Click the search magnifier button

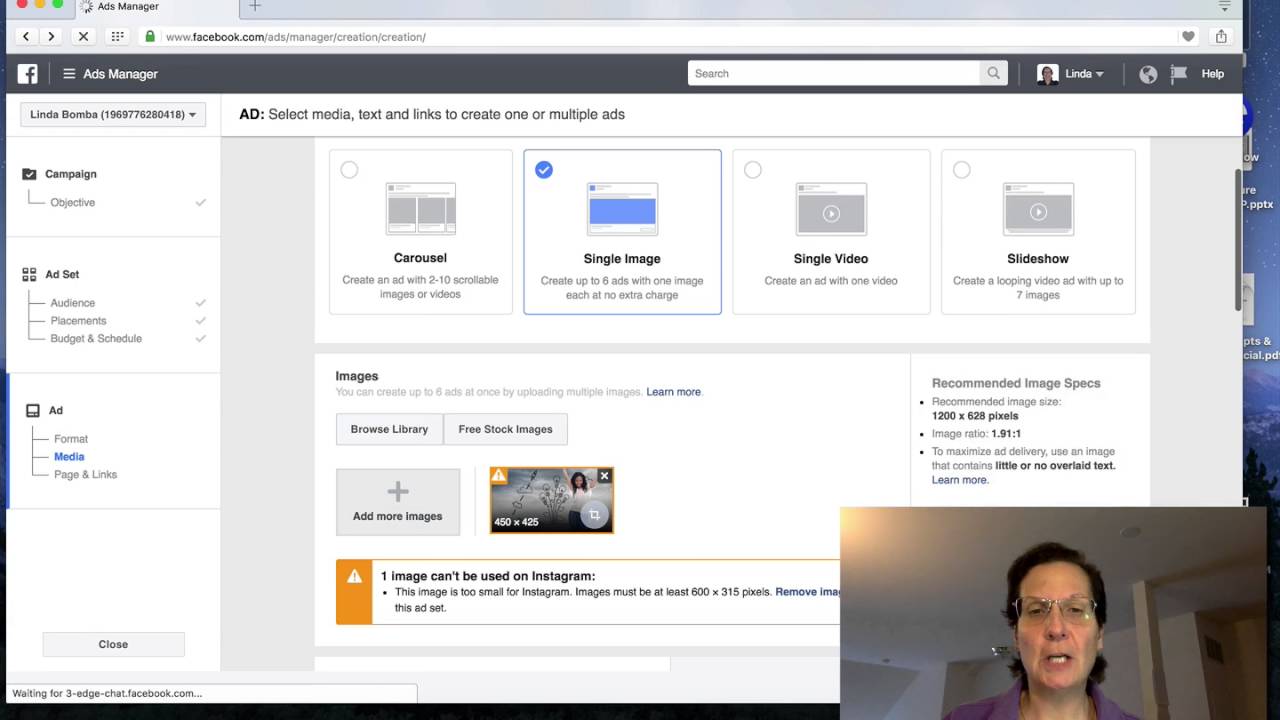coord(993,73)
